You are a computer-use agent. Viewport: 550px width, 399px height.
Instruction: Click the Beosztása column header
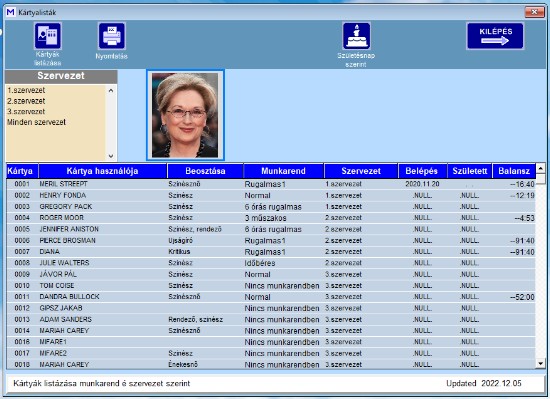(x=205, y=171)
